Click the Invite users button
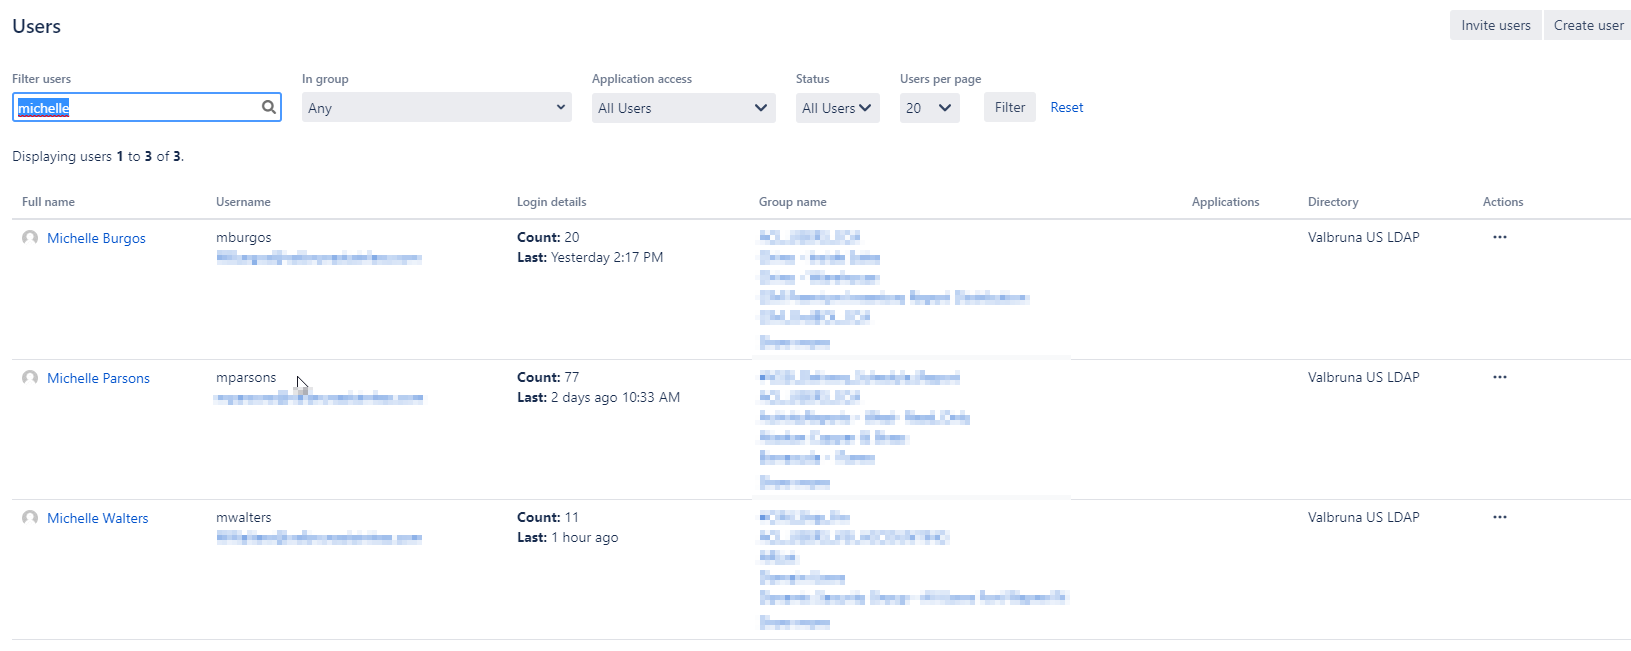The image size is (1631, 651). click(x=1496, y=25)
